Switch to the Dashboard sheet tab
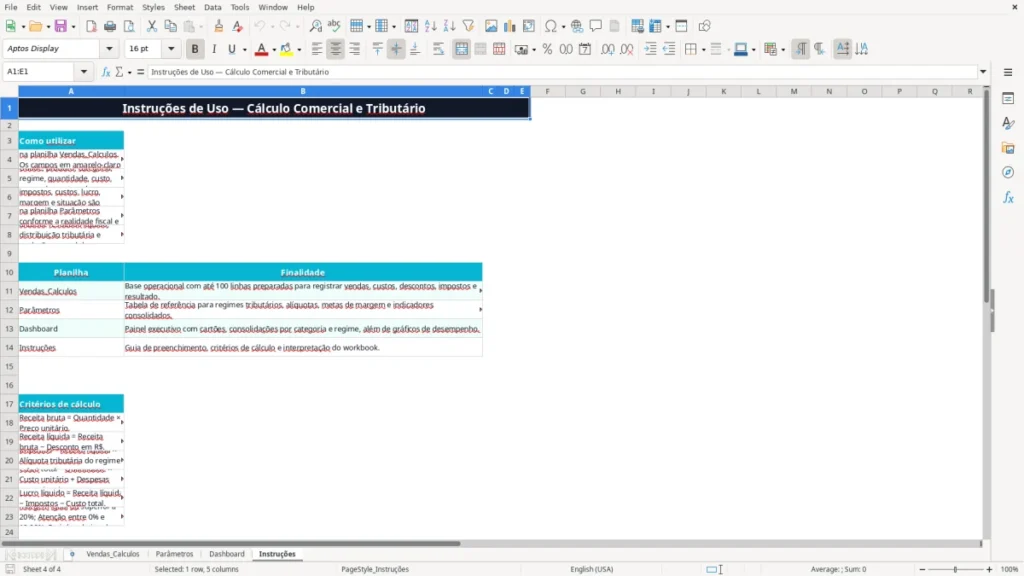 tap(227, 554)
